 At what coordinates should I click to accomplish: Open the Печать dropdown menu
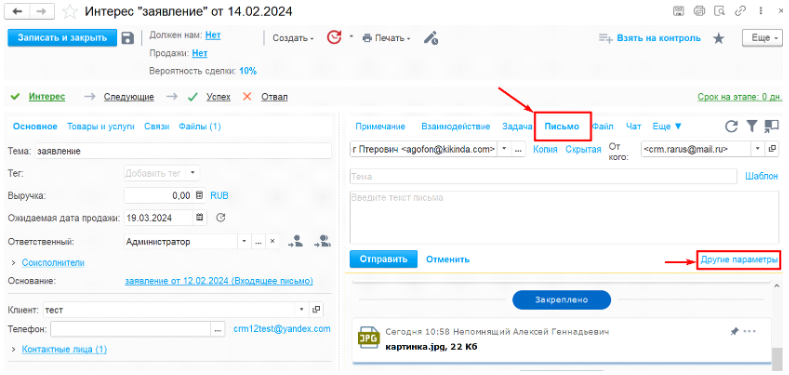pyautogui.click(x=386, y=38)
